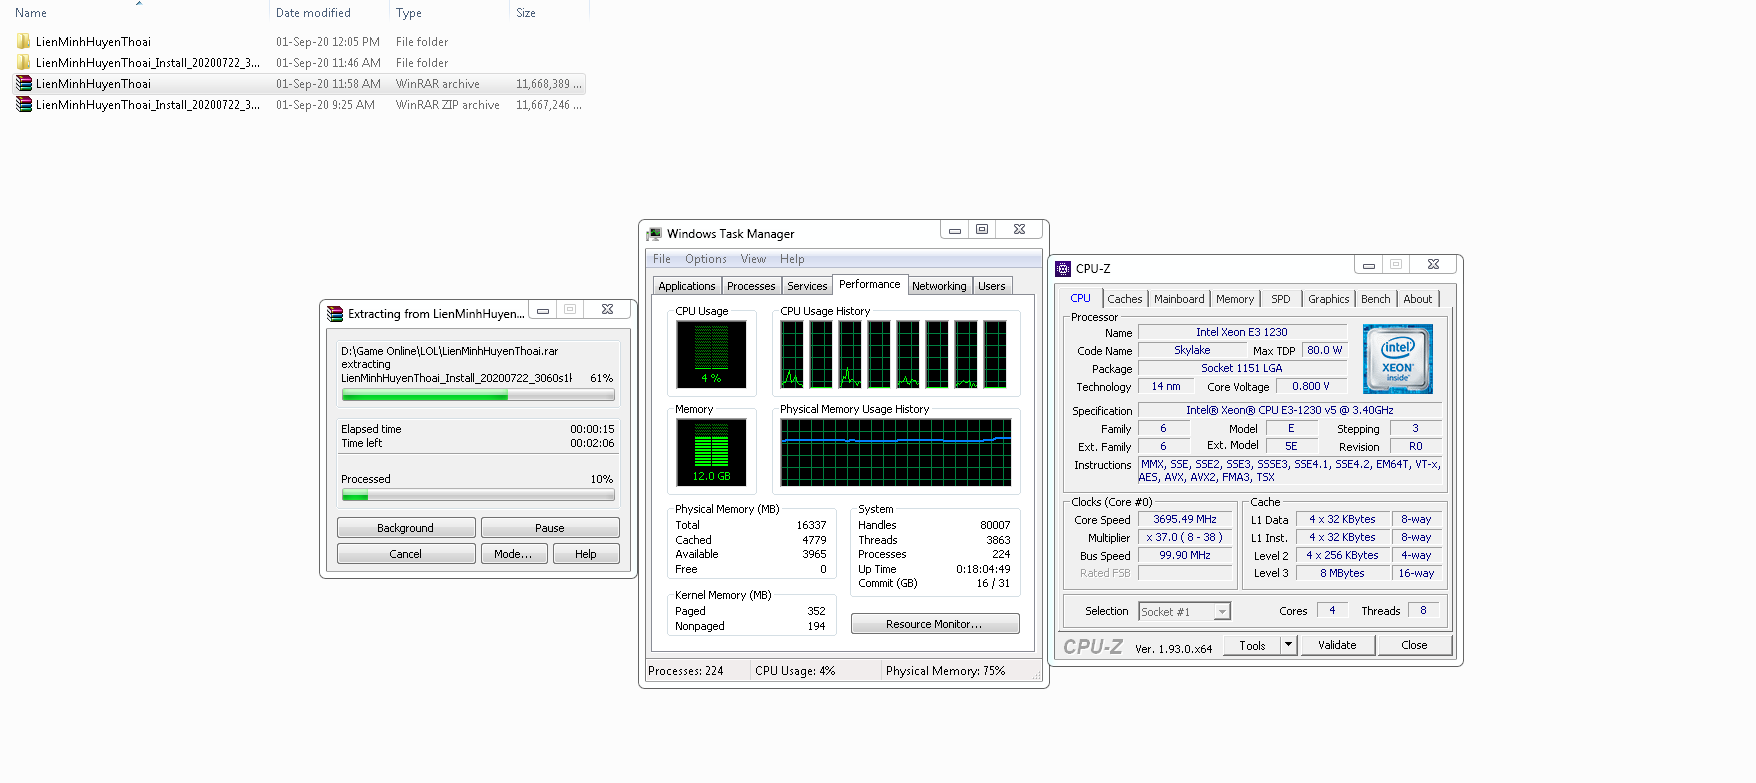Image resolution: width=1756 pixels, height=783 pixels.
Task: Click the Validate button in CPU-Z
Action: tap(1337, 645)
